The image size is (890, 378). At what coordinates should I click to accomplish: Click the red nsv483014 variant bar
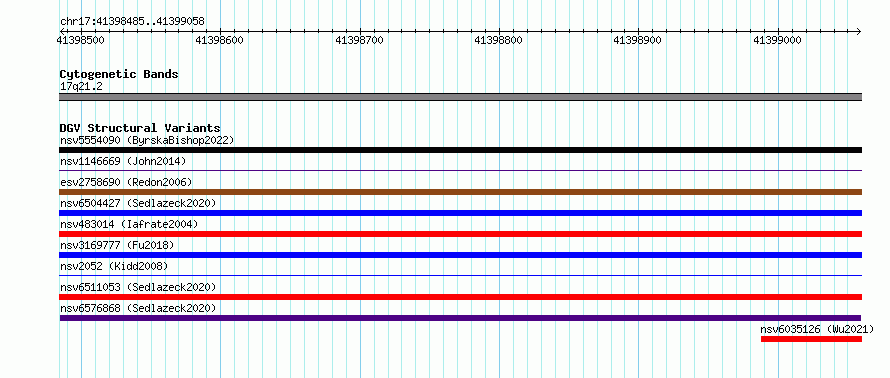tap(460, 234)
